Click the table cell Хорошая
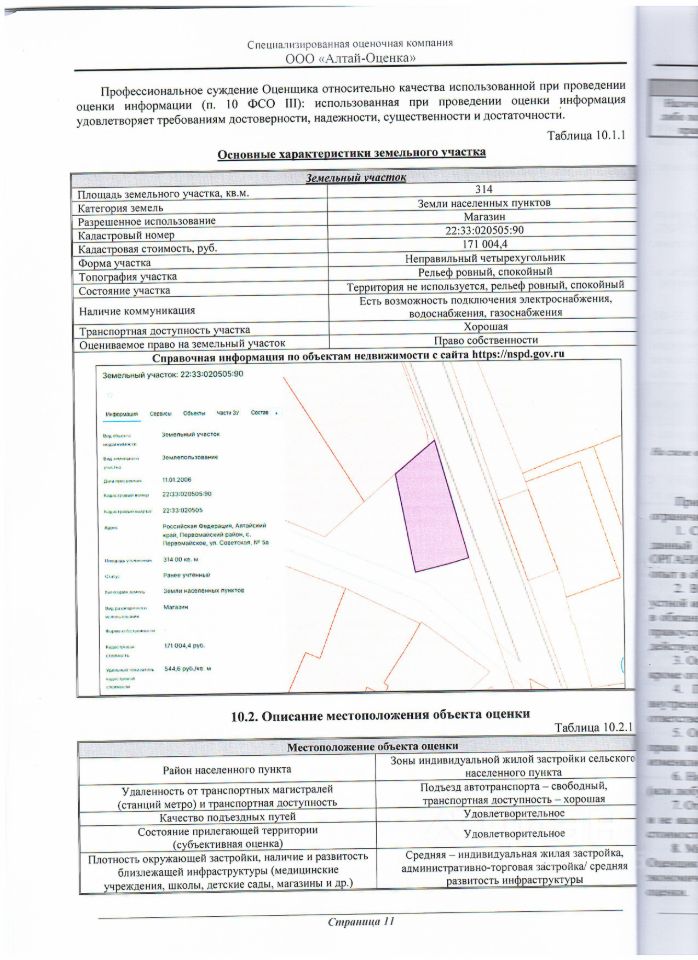 486,327
